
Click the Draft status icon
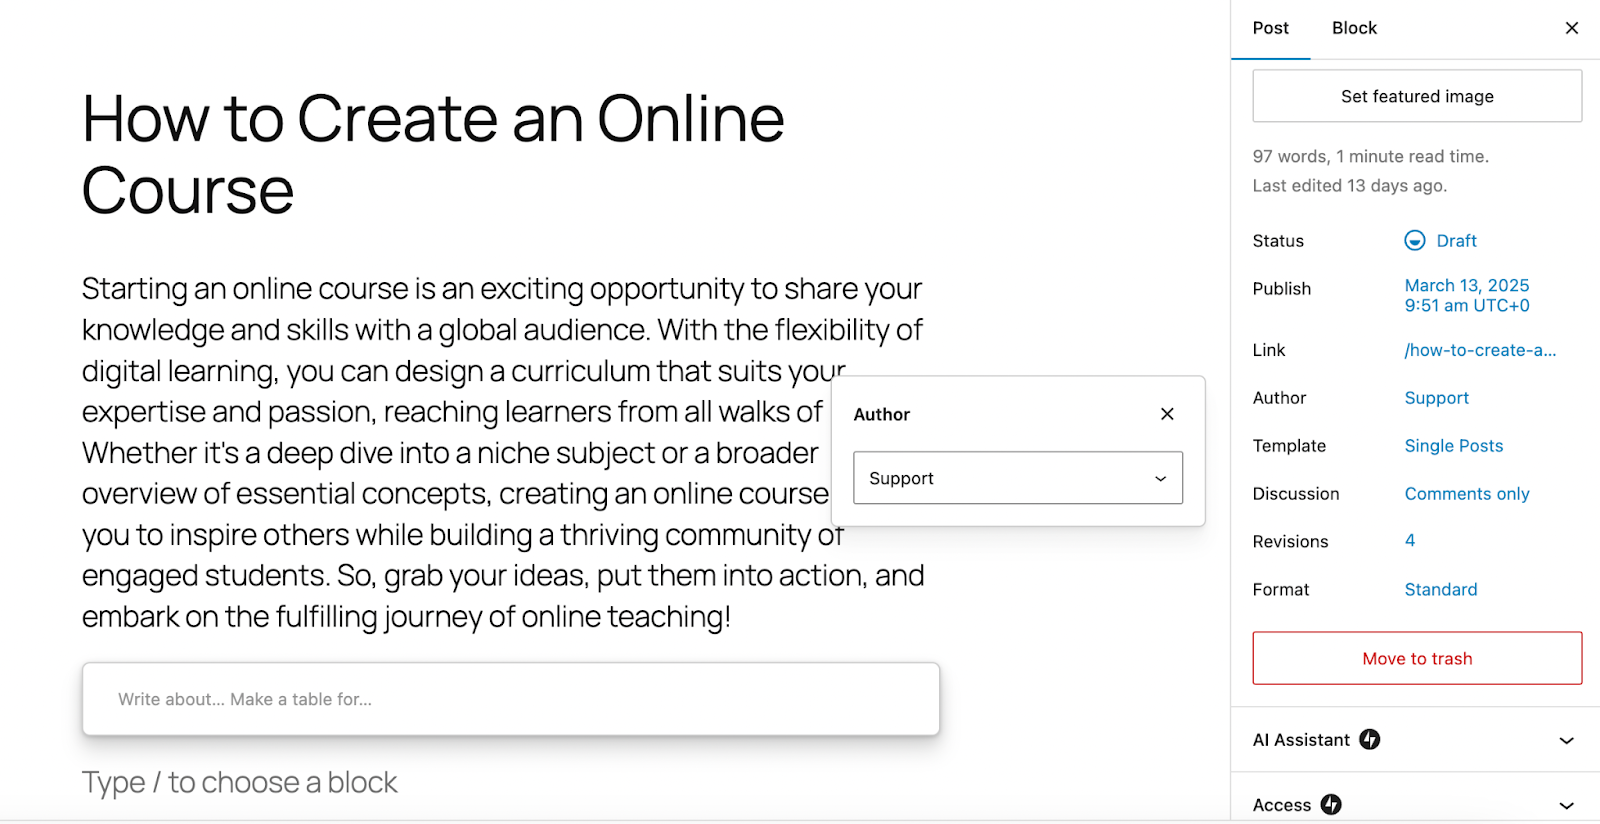1414,240
